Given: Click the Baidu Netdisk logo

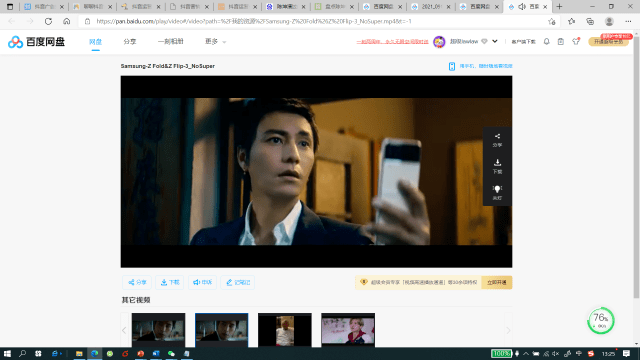Looking at the screenshot, I should point(37,42).
